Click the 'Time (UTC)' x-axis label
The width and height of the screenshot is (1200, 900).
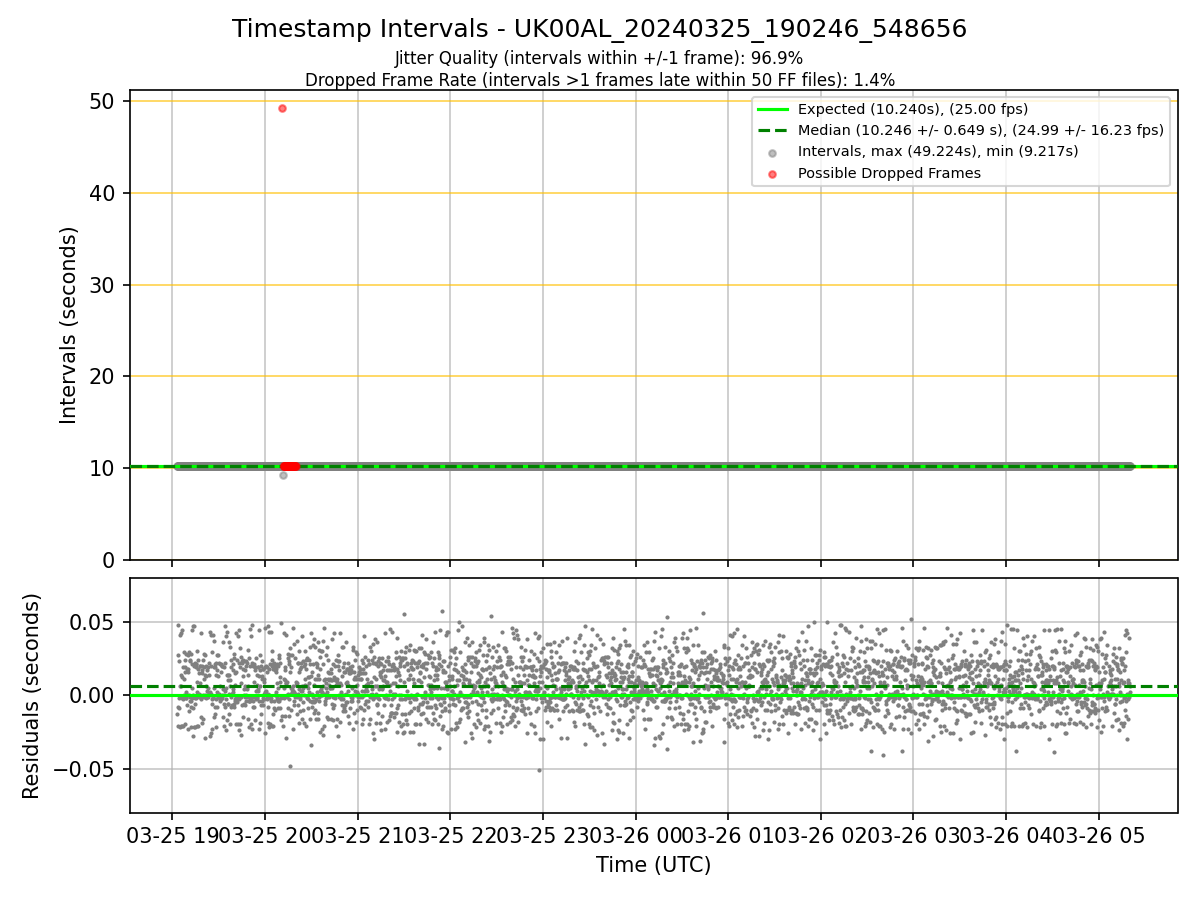(x=653, y=865)
